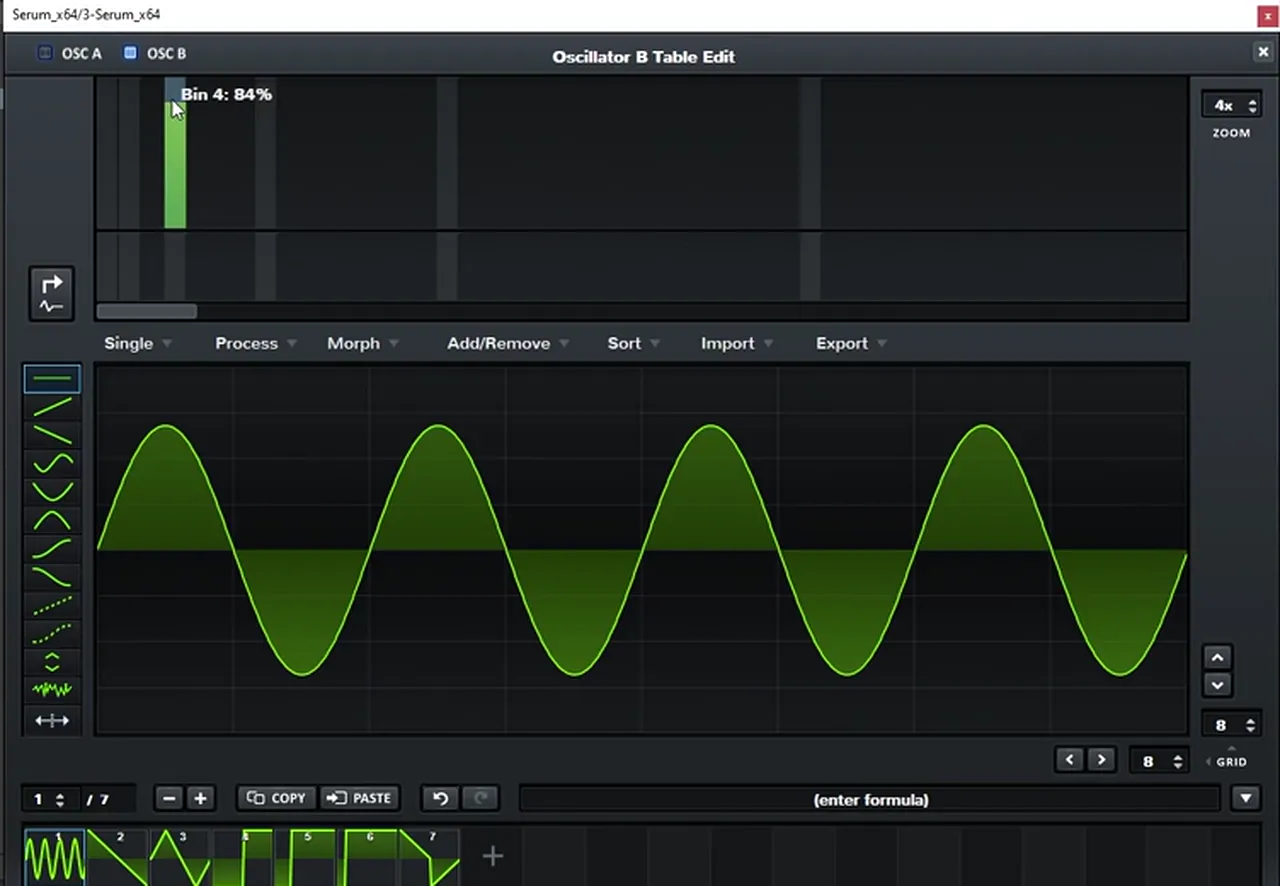Close the Oscillator B Table Edit panel
1280x886 pixels.
[x=1263, y=52]
